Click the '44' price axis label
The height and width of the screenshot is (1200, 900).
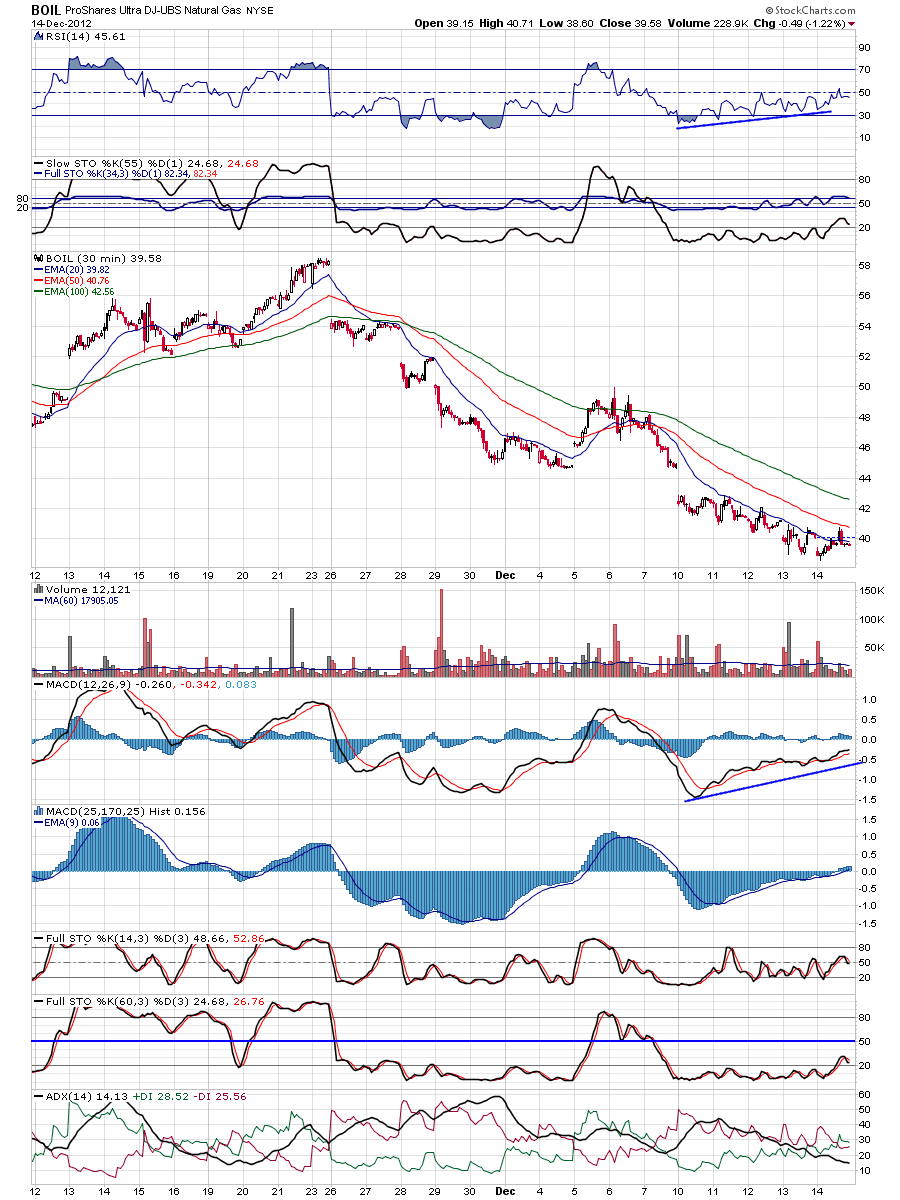[862, 478]
